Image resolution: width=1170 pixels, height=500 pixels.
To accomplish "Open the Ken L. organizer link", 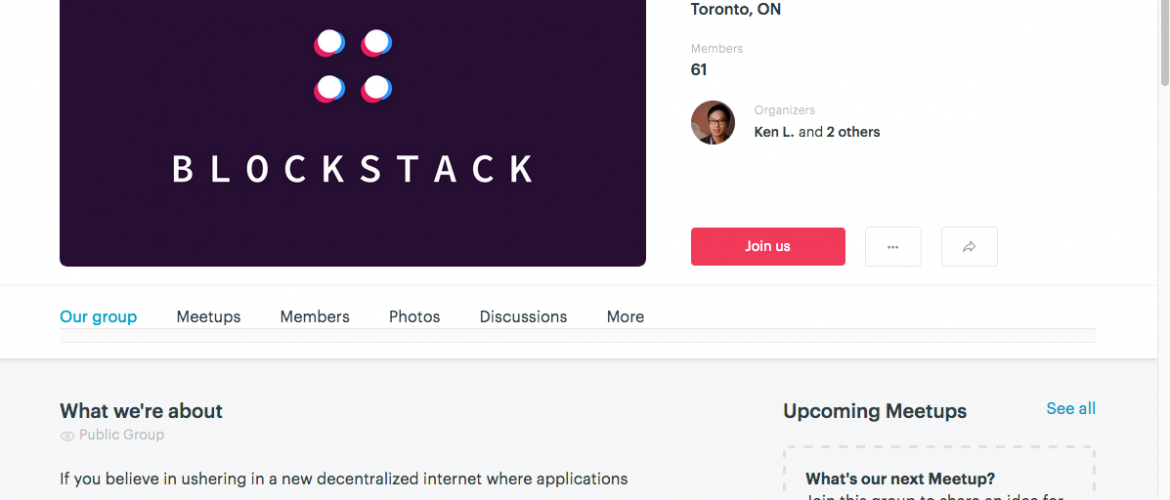I will point(773,132).
